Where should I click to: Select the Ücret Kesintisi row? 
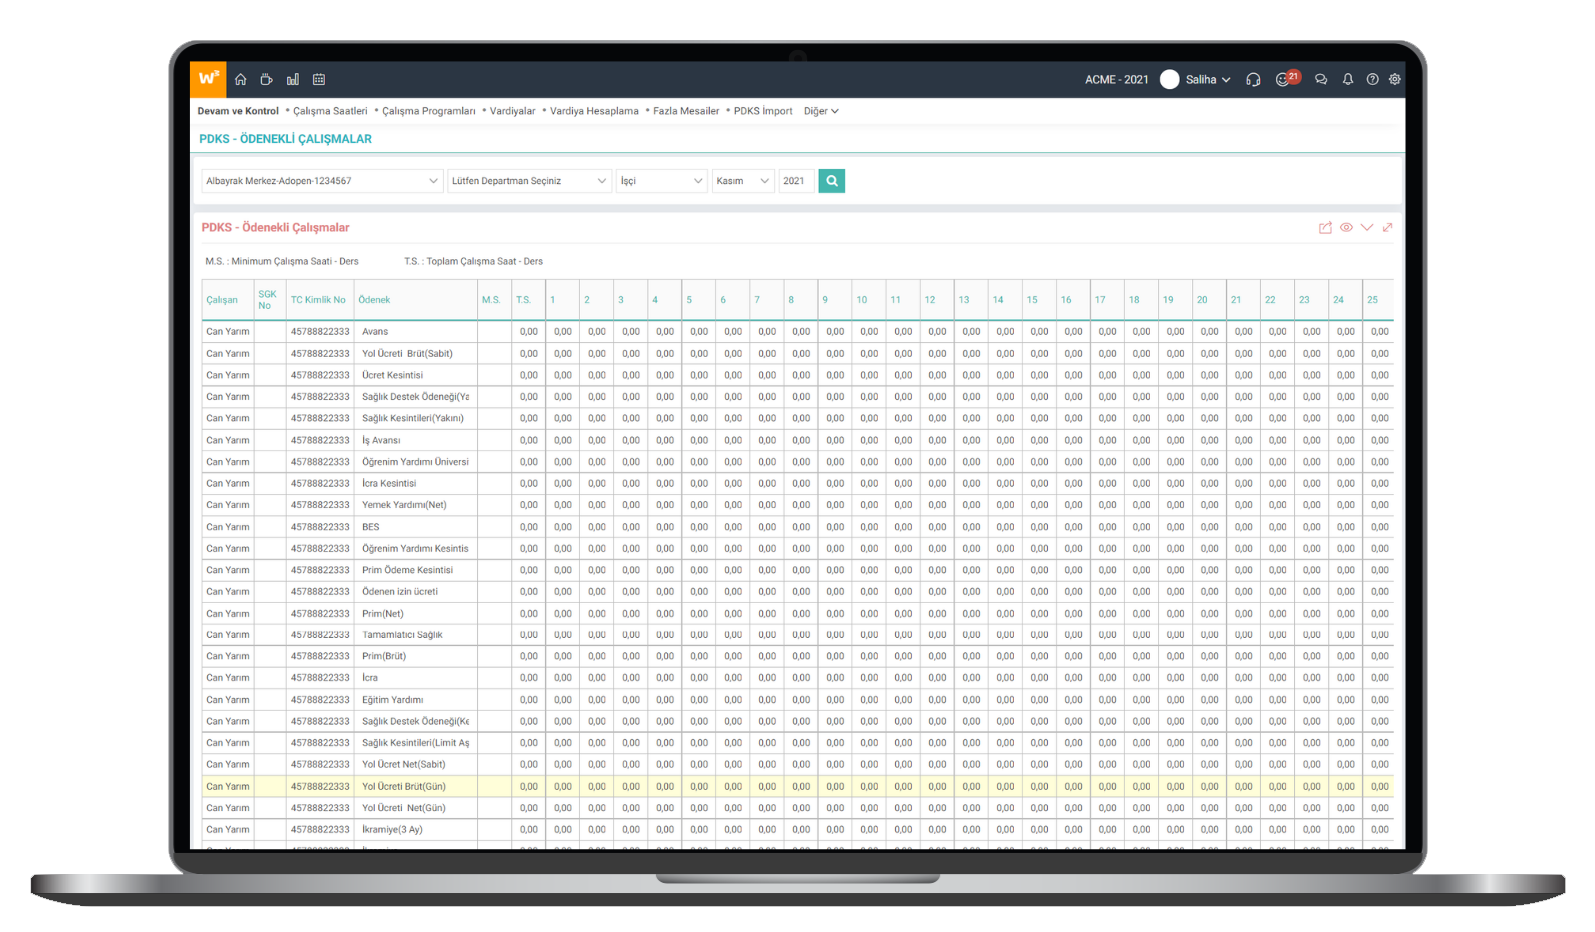(x=797, y=375)
